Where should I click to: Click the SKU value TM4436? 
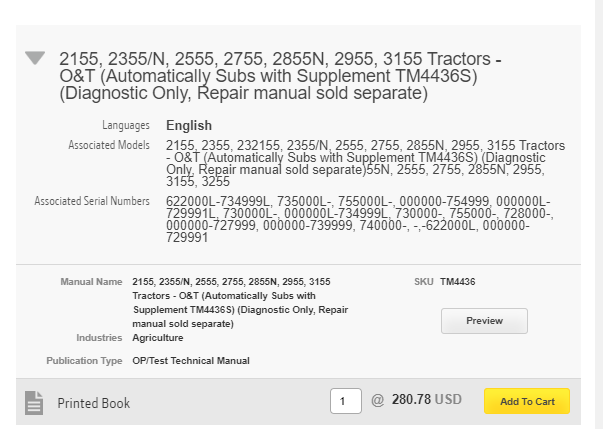[458, 282]
